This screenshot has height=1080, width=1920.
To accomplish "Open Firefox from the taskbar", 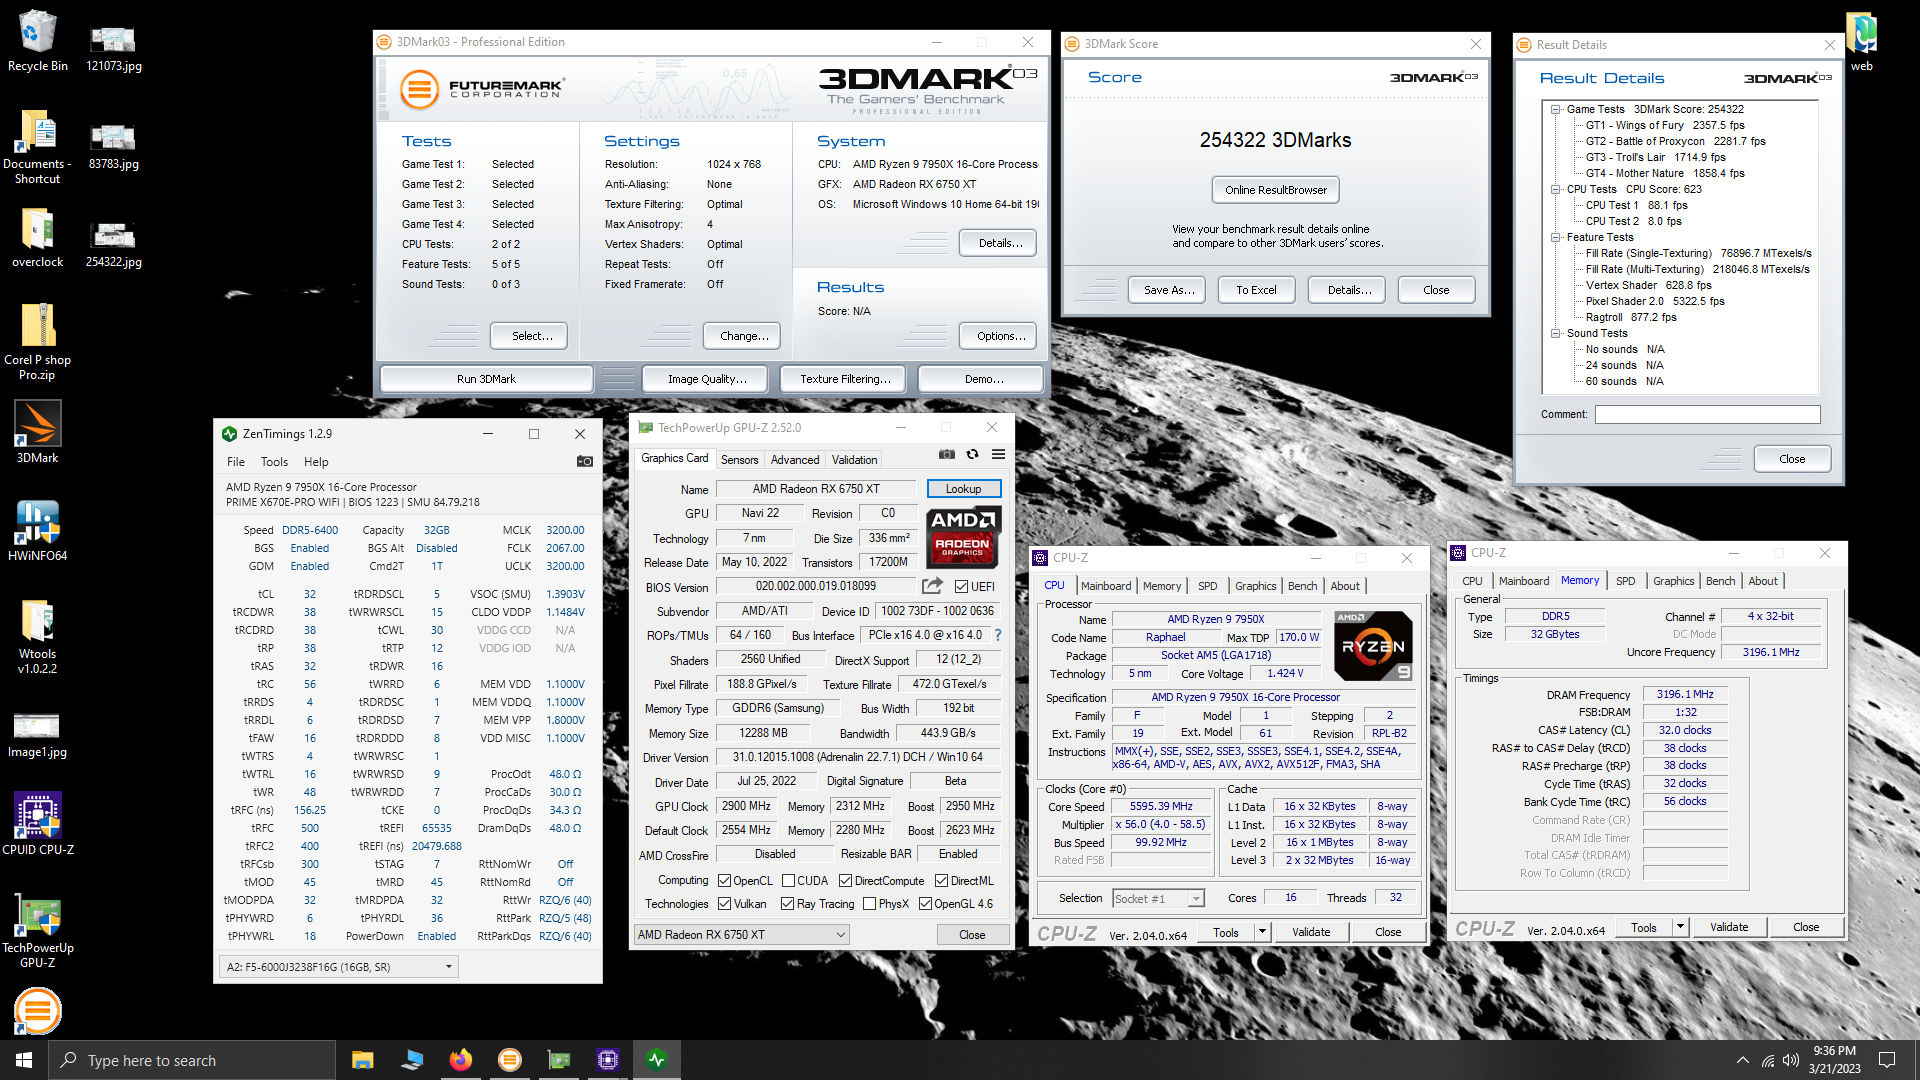I will [460, 1060].
